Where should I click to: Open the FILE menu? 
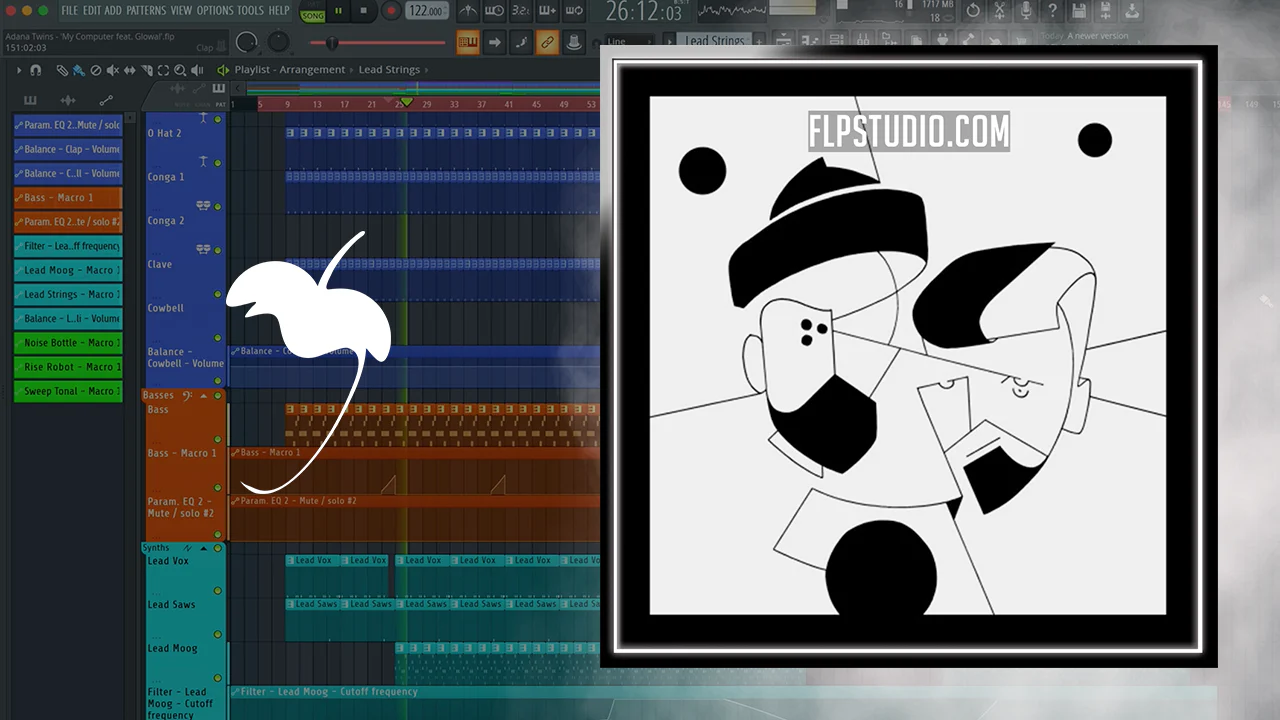coord(69,11)
